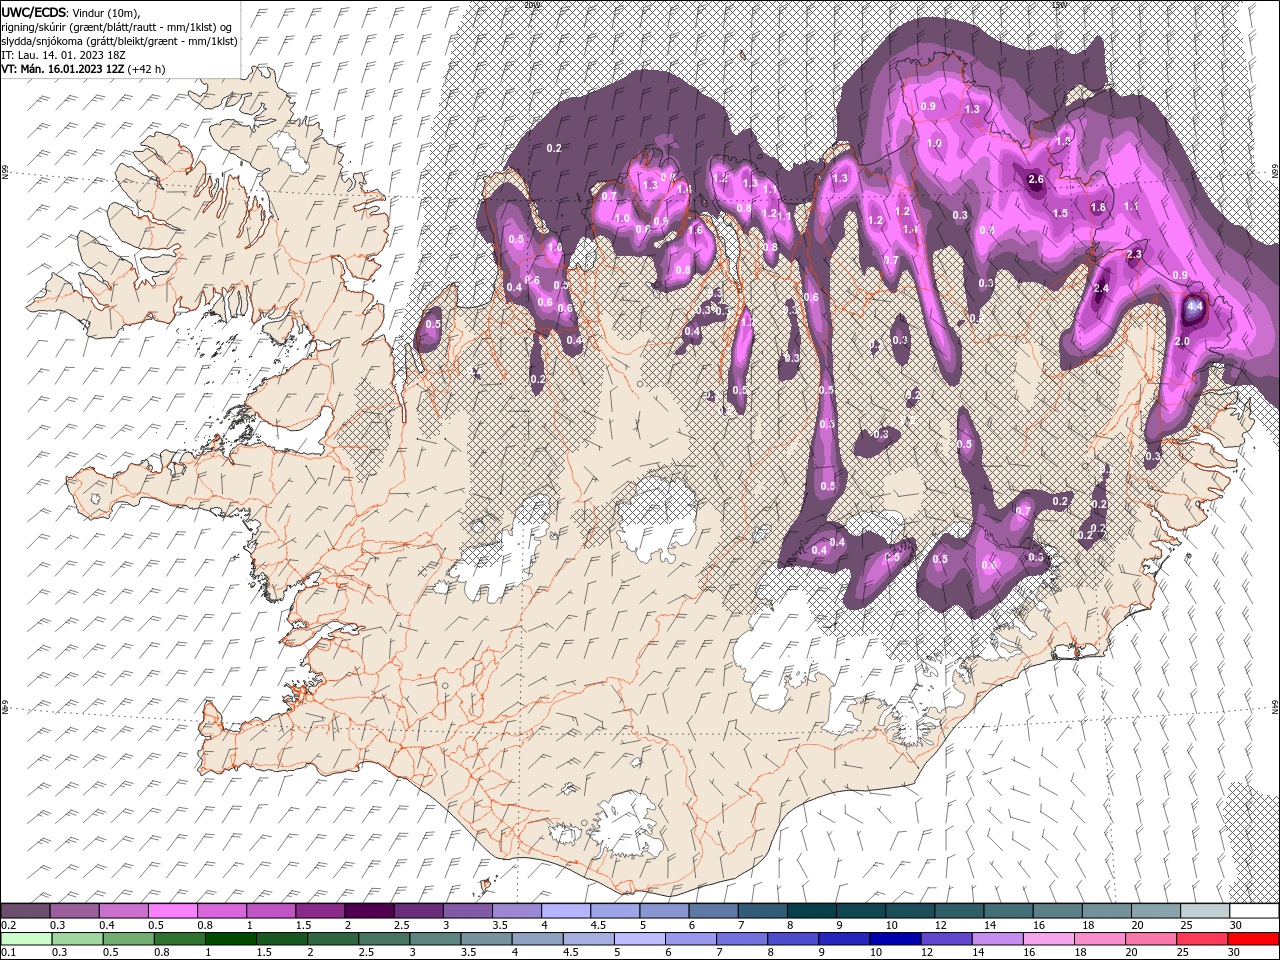The height and width of the screenshot is (960, 1280).
Task: Click rain legend swatch starting at 18
Action: click(x=1098, y=939)
